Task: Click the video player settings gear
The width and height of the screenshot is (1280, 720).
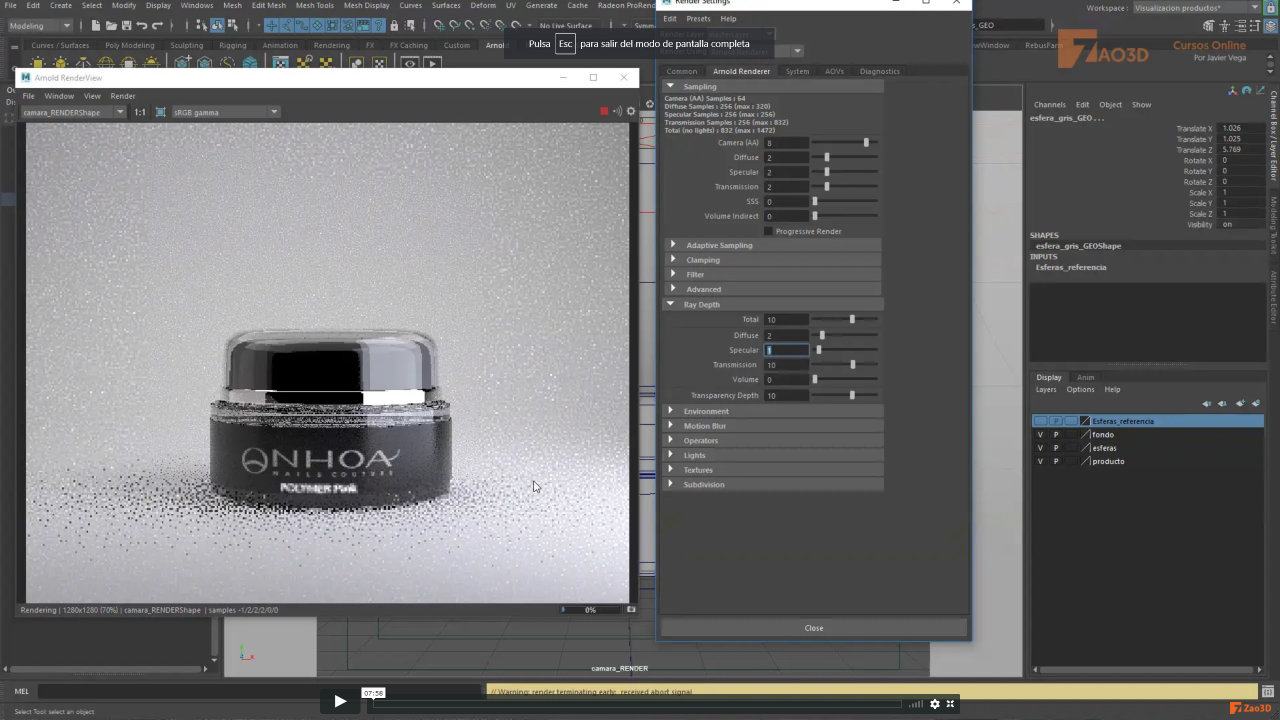Action: click(x=935, y=704)
